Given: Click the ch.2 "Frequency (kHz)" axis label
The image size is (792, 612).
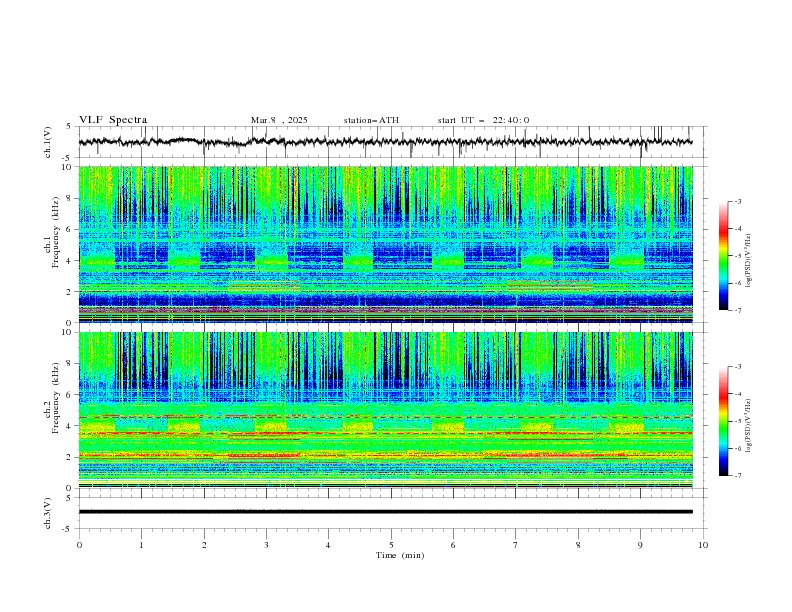Looking at the screenshot, I should (x=56, y=398).
